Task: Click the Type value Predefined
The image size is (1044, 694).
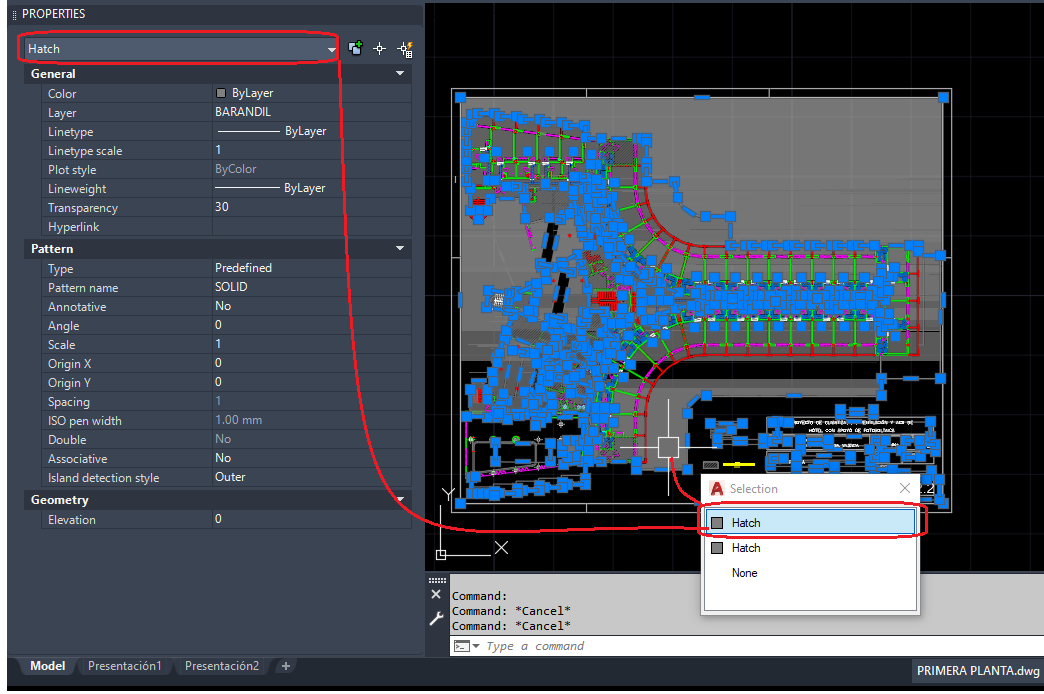Action: (312, 268)
